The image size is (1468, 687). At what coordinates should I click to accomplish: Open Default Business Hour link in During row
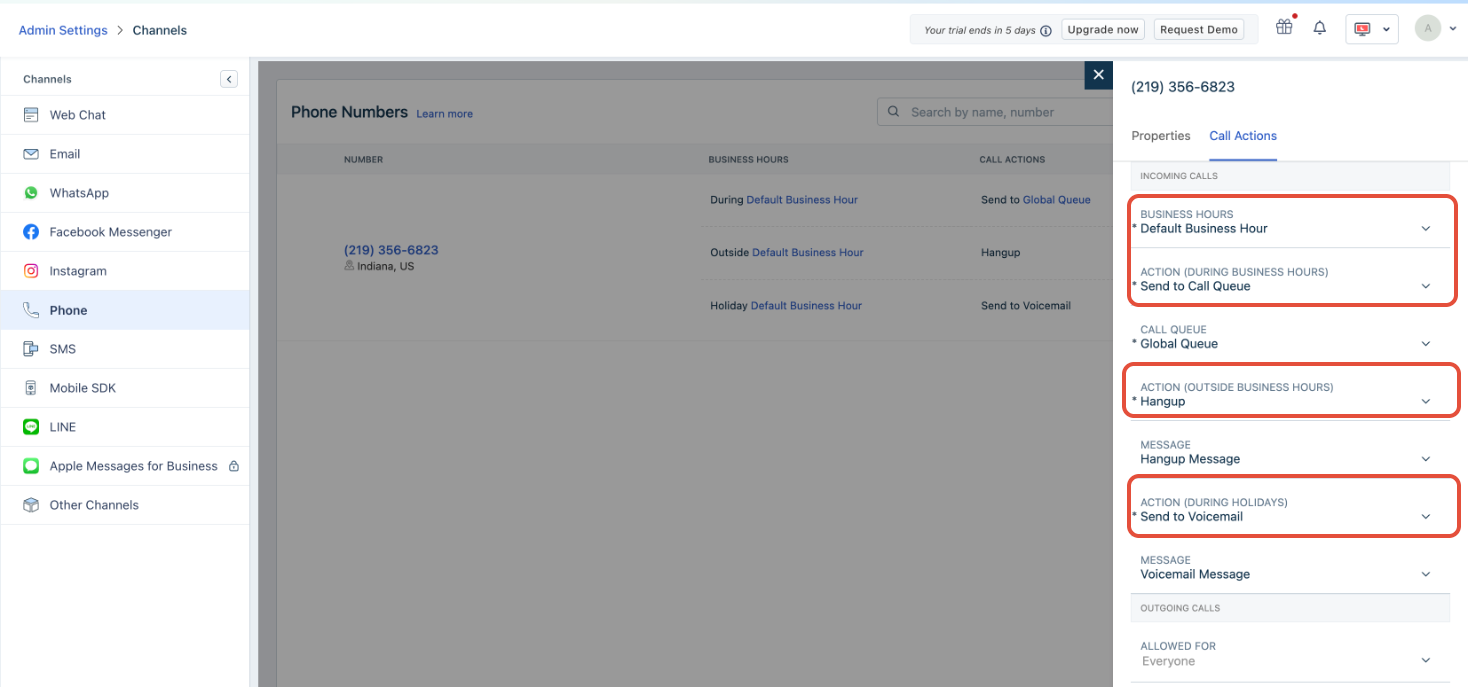(802, 200)
